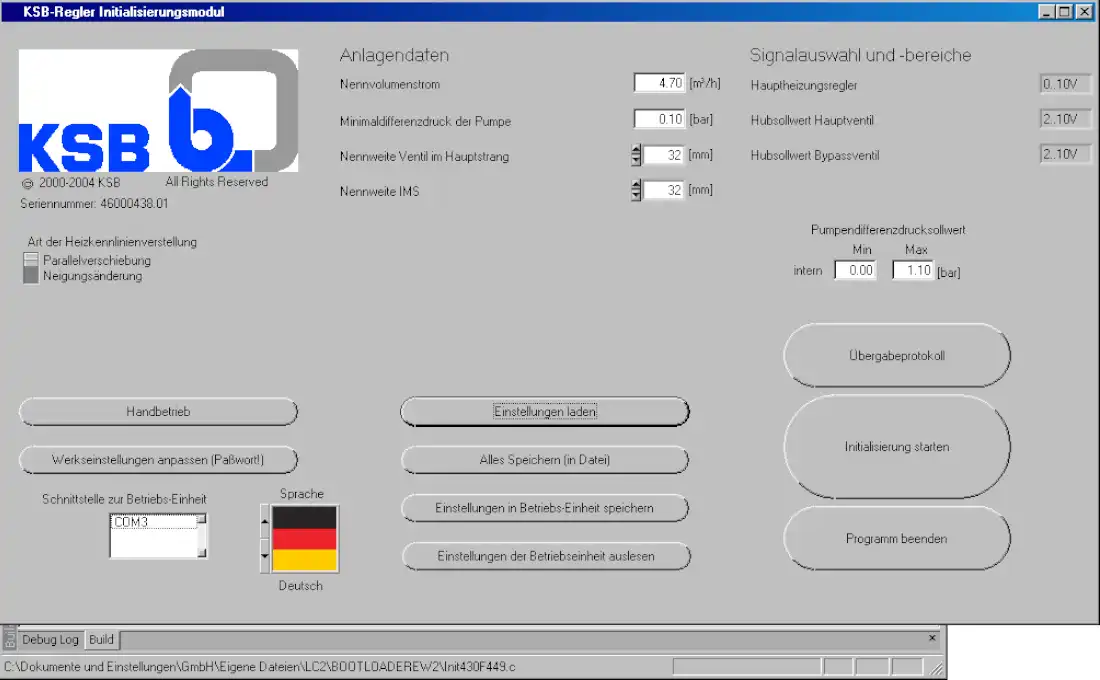Decrease Nennweite IMS value
This screenshot has height=680, width=1100.
636,195
